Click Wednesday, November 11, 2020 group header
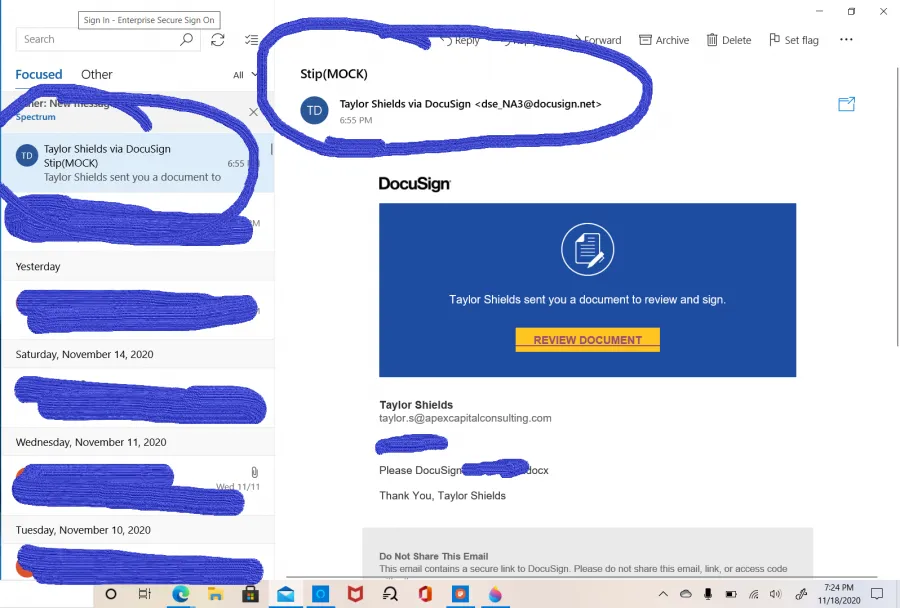Image resolution: width=900 pixels, height=608 pixels. tap(138, 443)
